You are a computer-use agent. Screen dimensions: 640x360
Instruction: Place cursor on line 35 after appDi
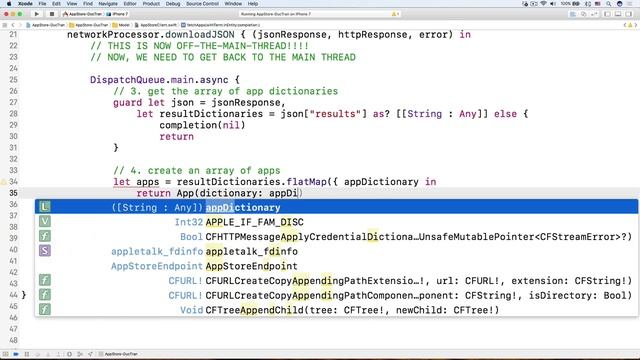[x=298, y=193]
